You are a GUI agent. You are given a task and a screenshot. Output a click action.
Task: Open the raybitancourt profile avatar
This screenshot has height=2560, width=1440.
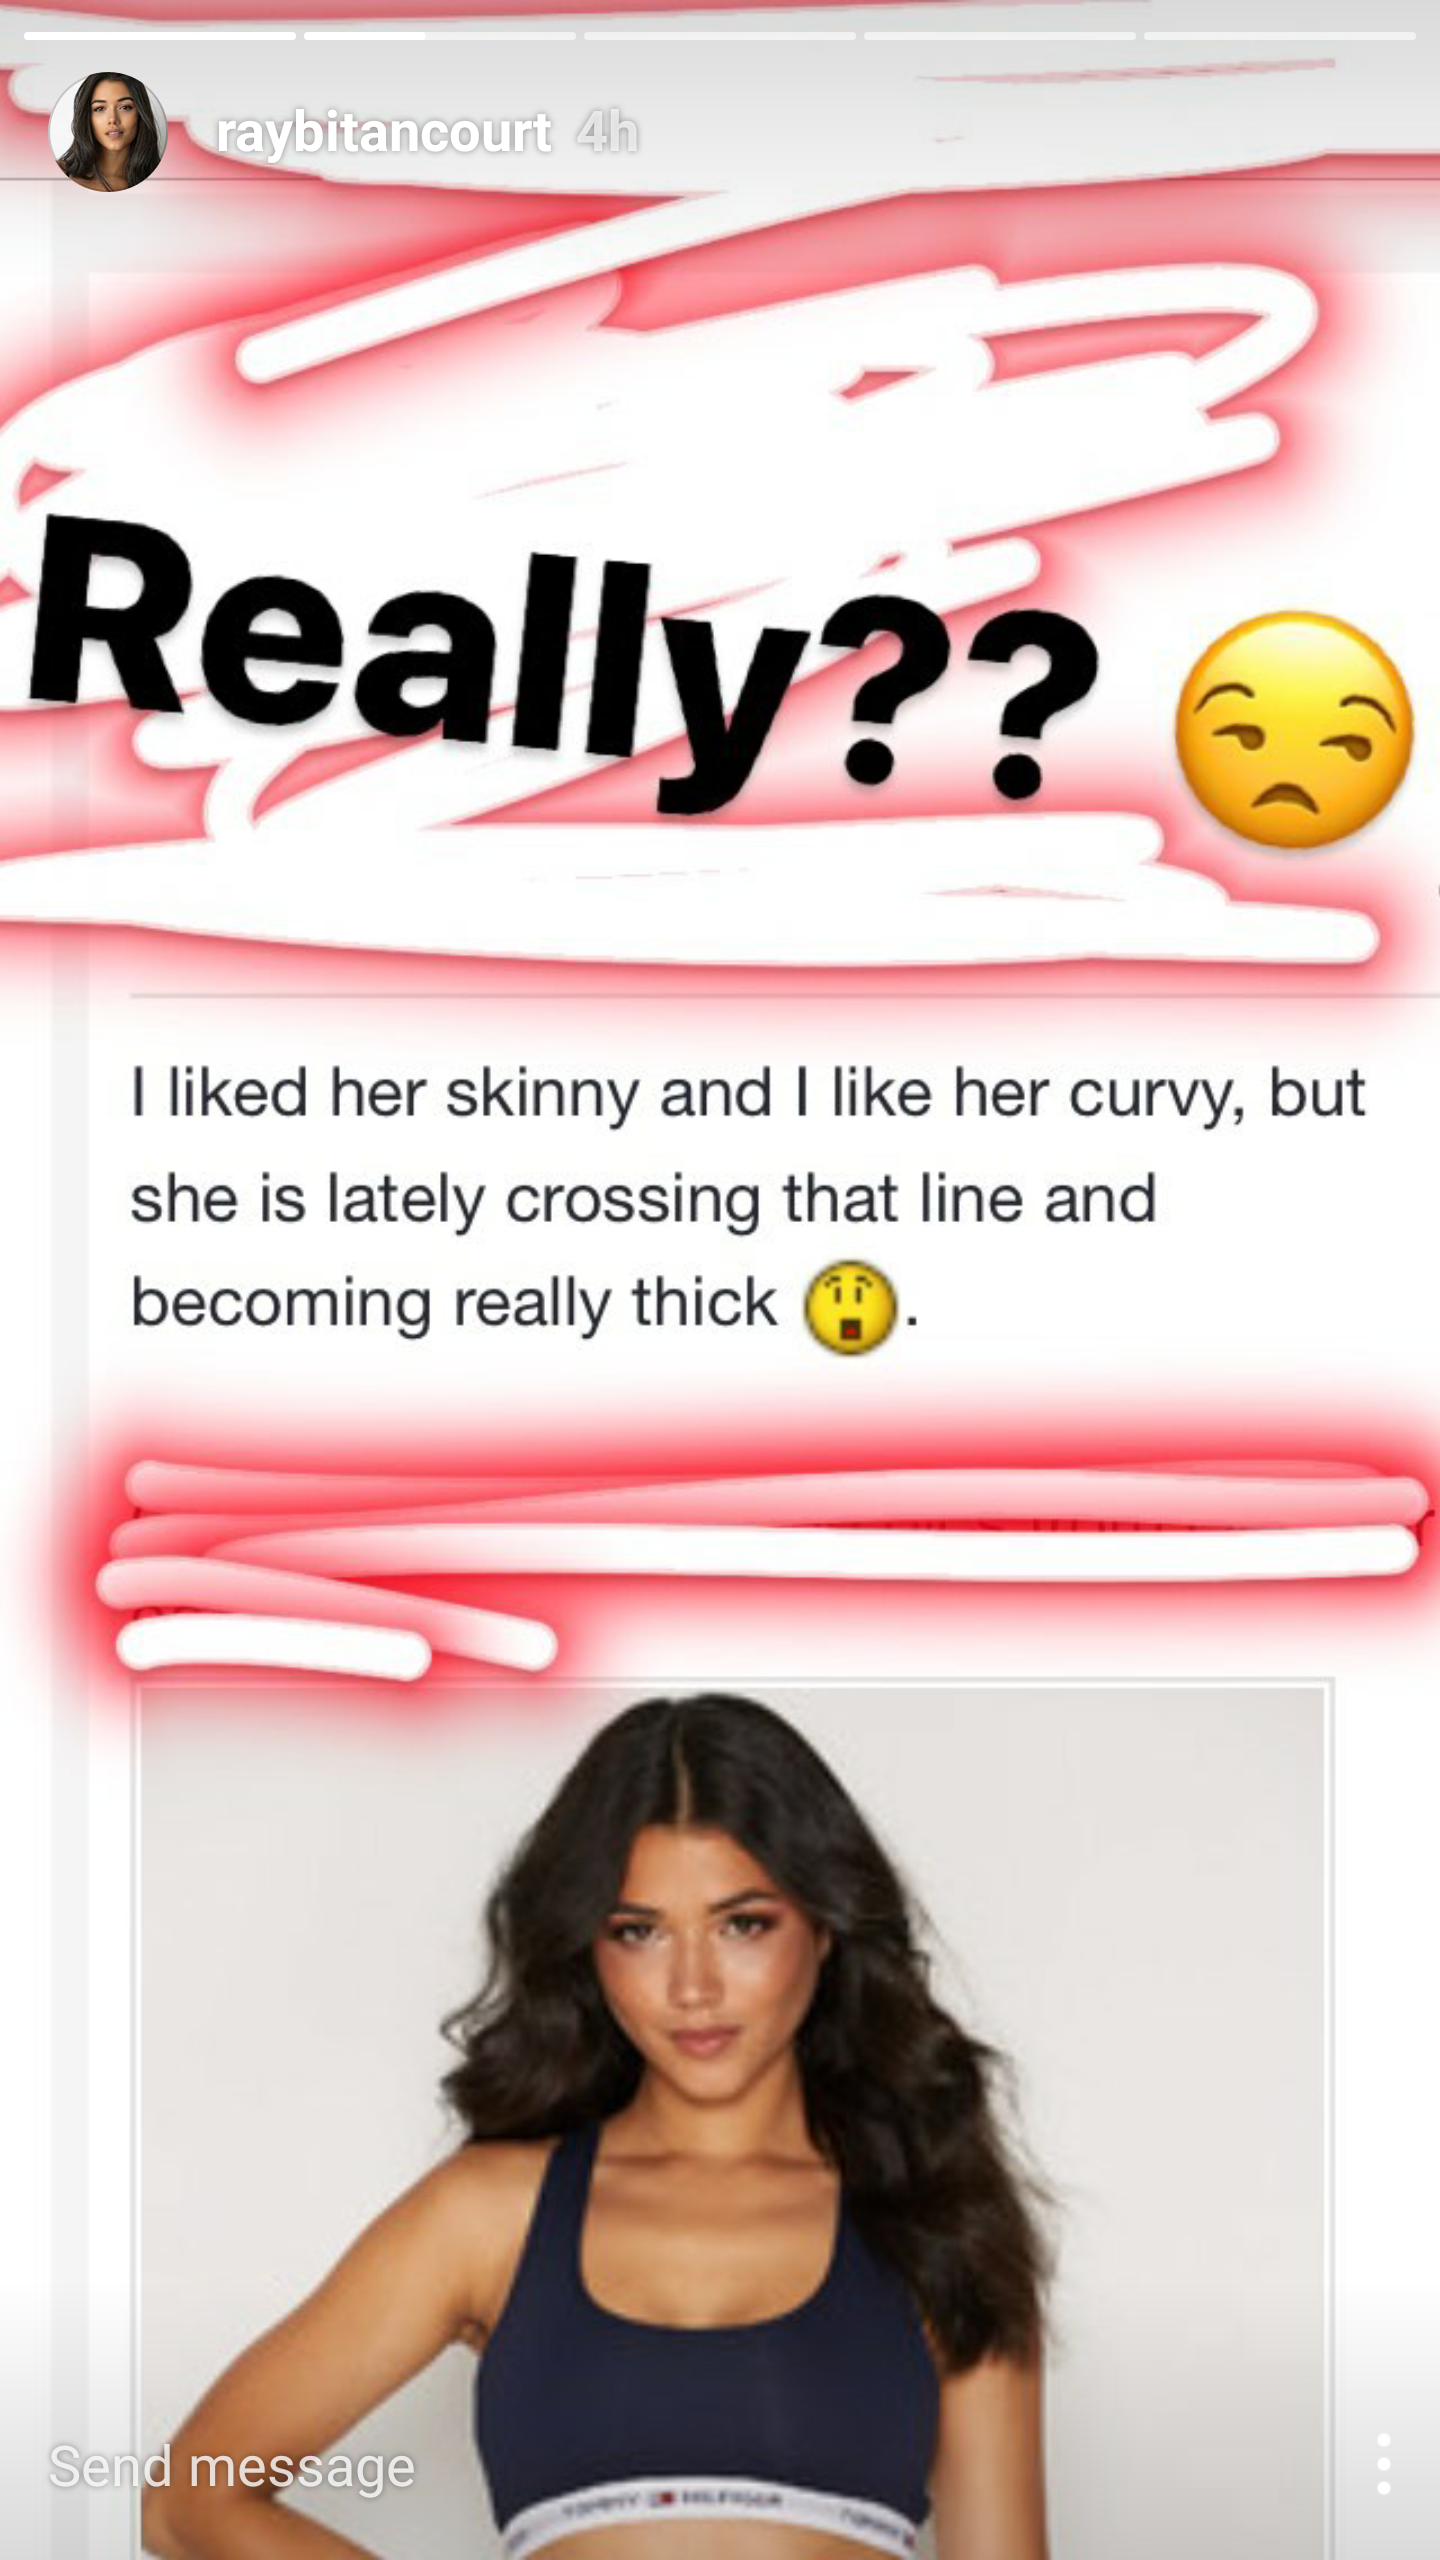point(108,132)
